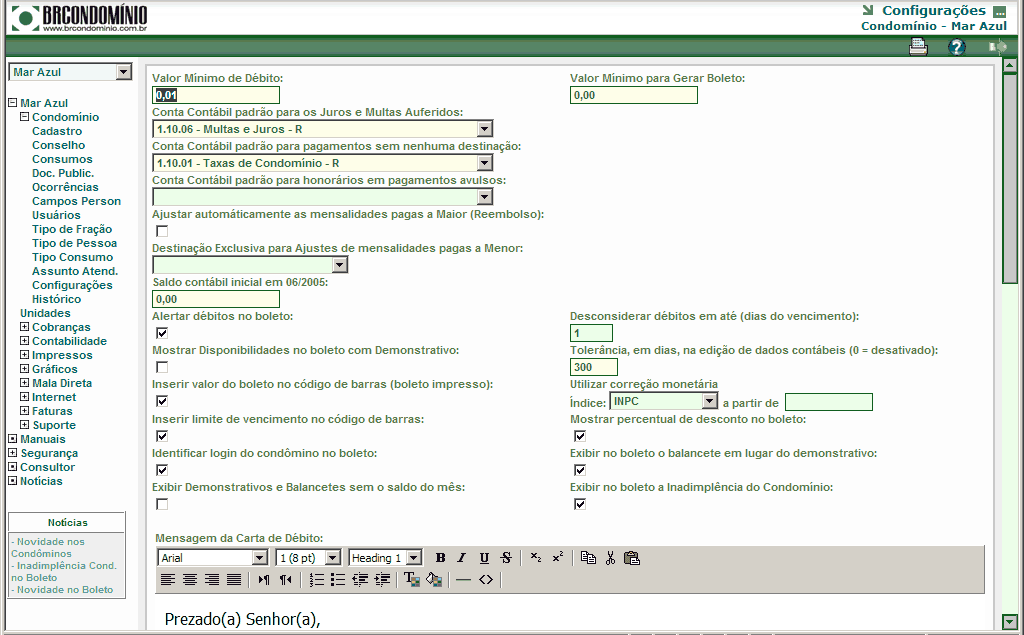Screen dimensions: 1024x635
Task: Increase indent in editor
Action: click(382, 579)
